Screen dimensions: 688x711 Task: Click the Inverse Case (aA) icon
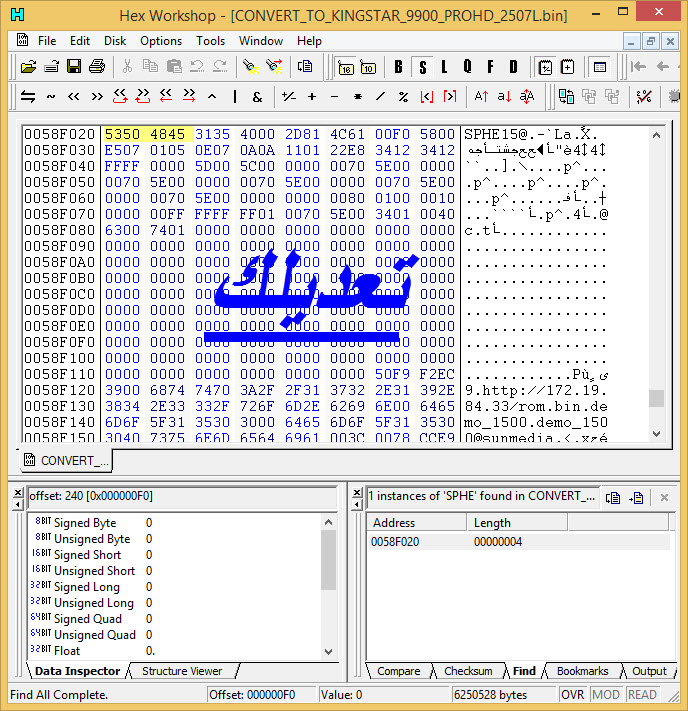coord(527,97)
